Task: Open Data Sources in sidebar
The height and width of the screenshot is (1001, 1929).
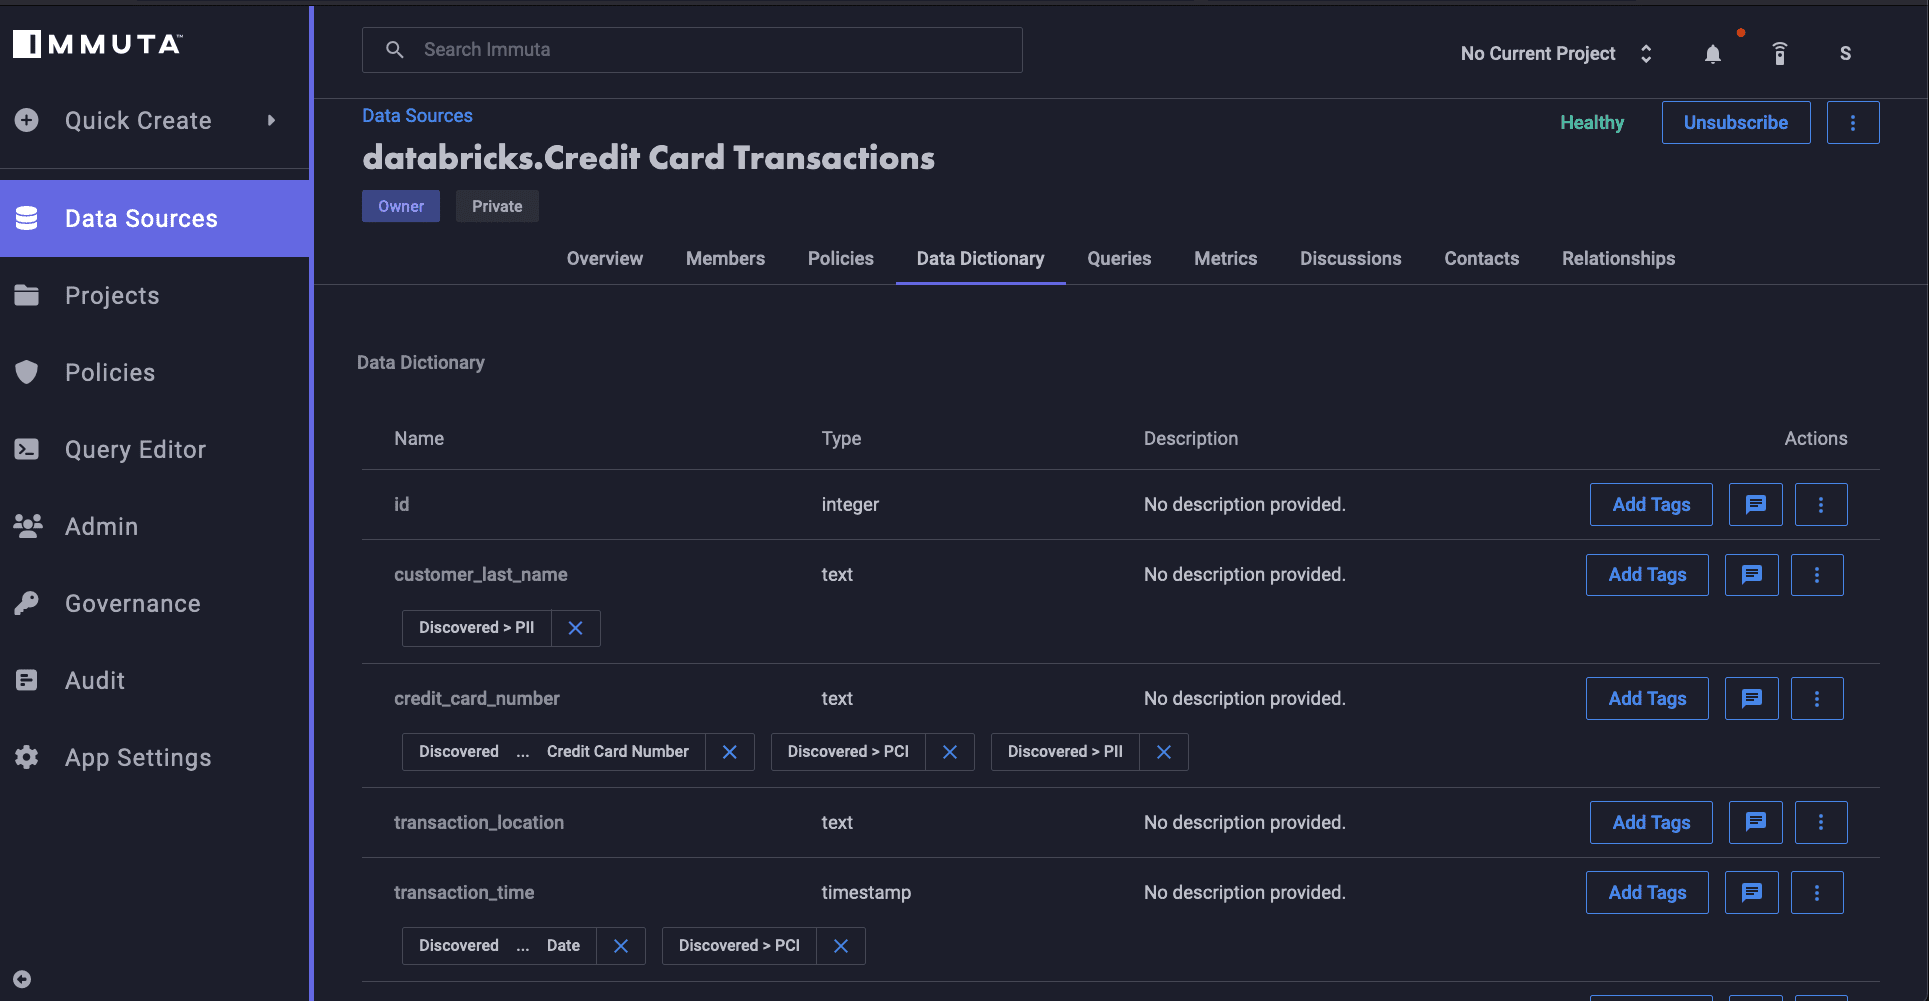Action: tap(155, 218)
